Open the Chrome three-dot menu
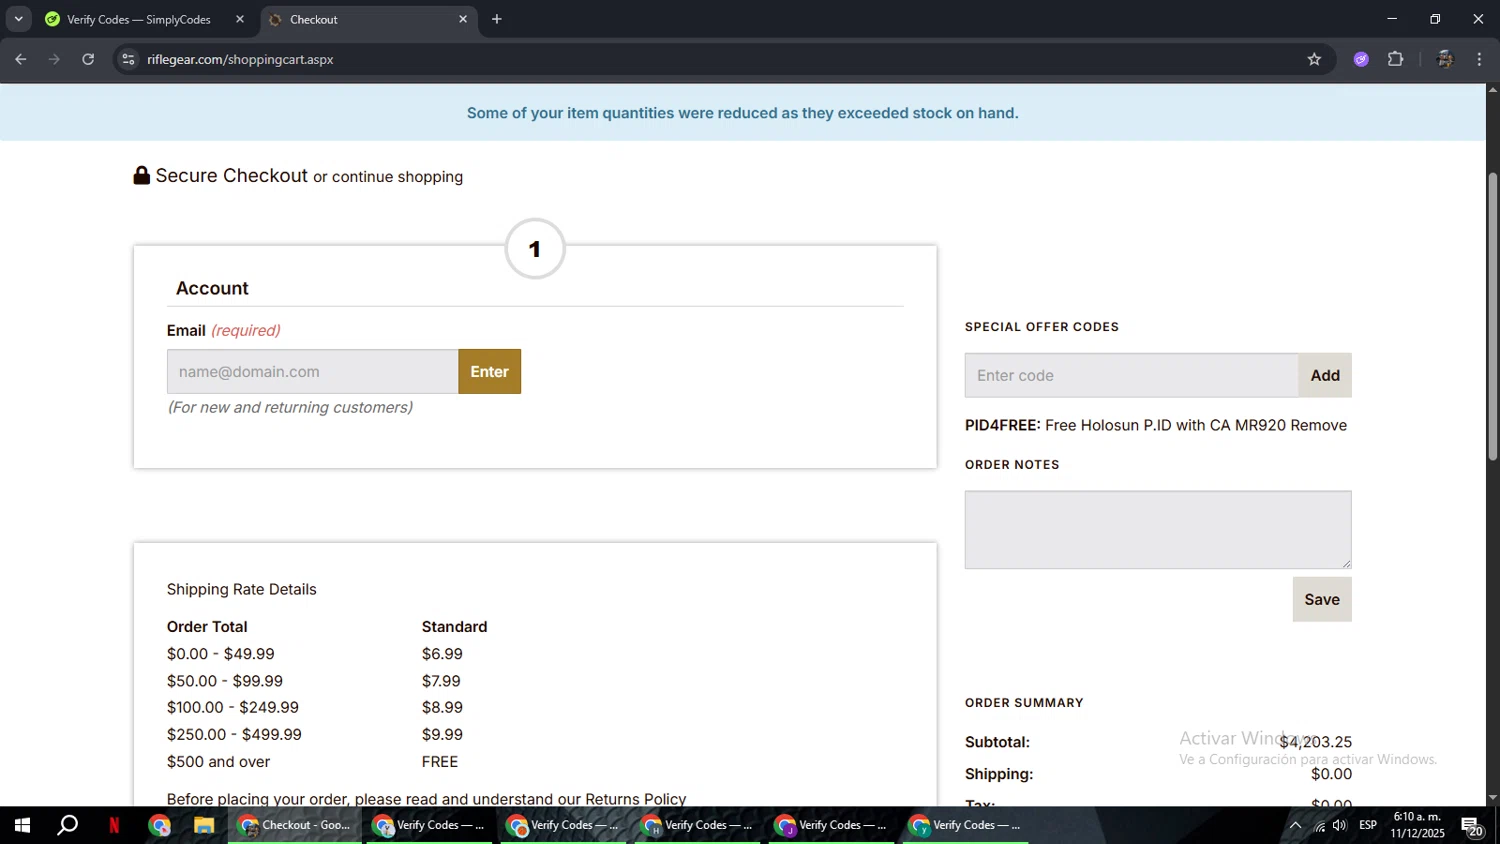Screen dimensions: 1500x844 pos(1479,59)
